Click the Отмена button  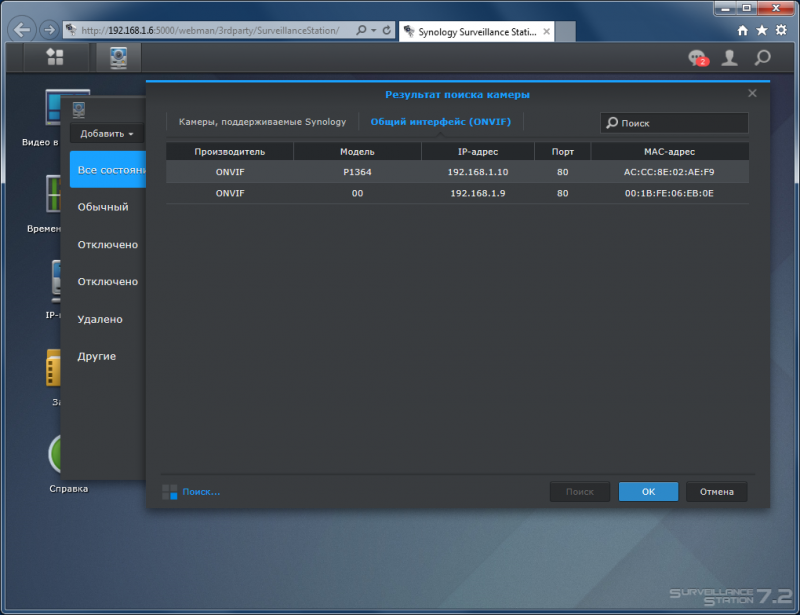coord(717,491)
